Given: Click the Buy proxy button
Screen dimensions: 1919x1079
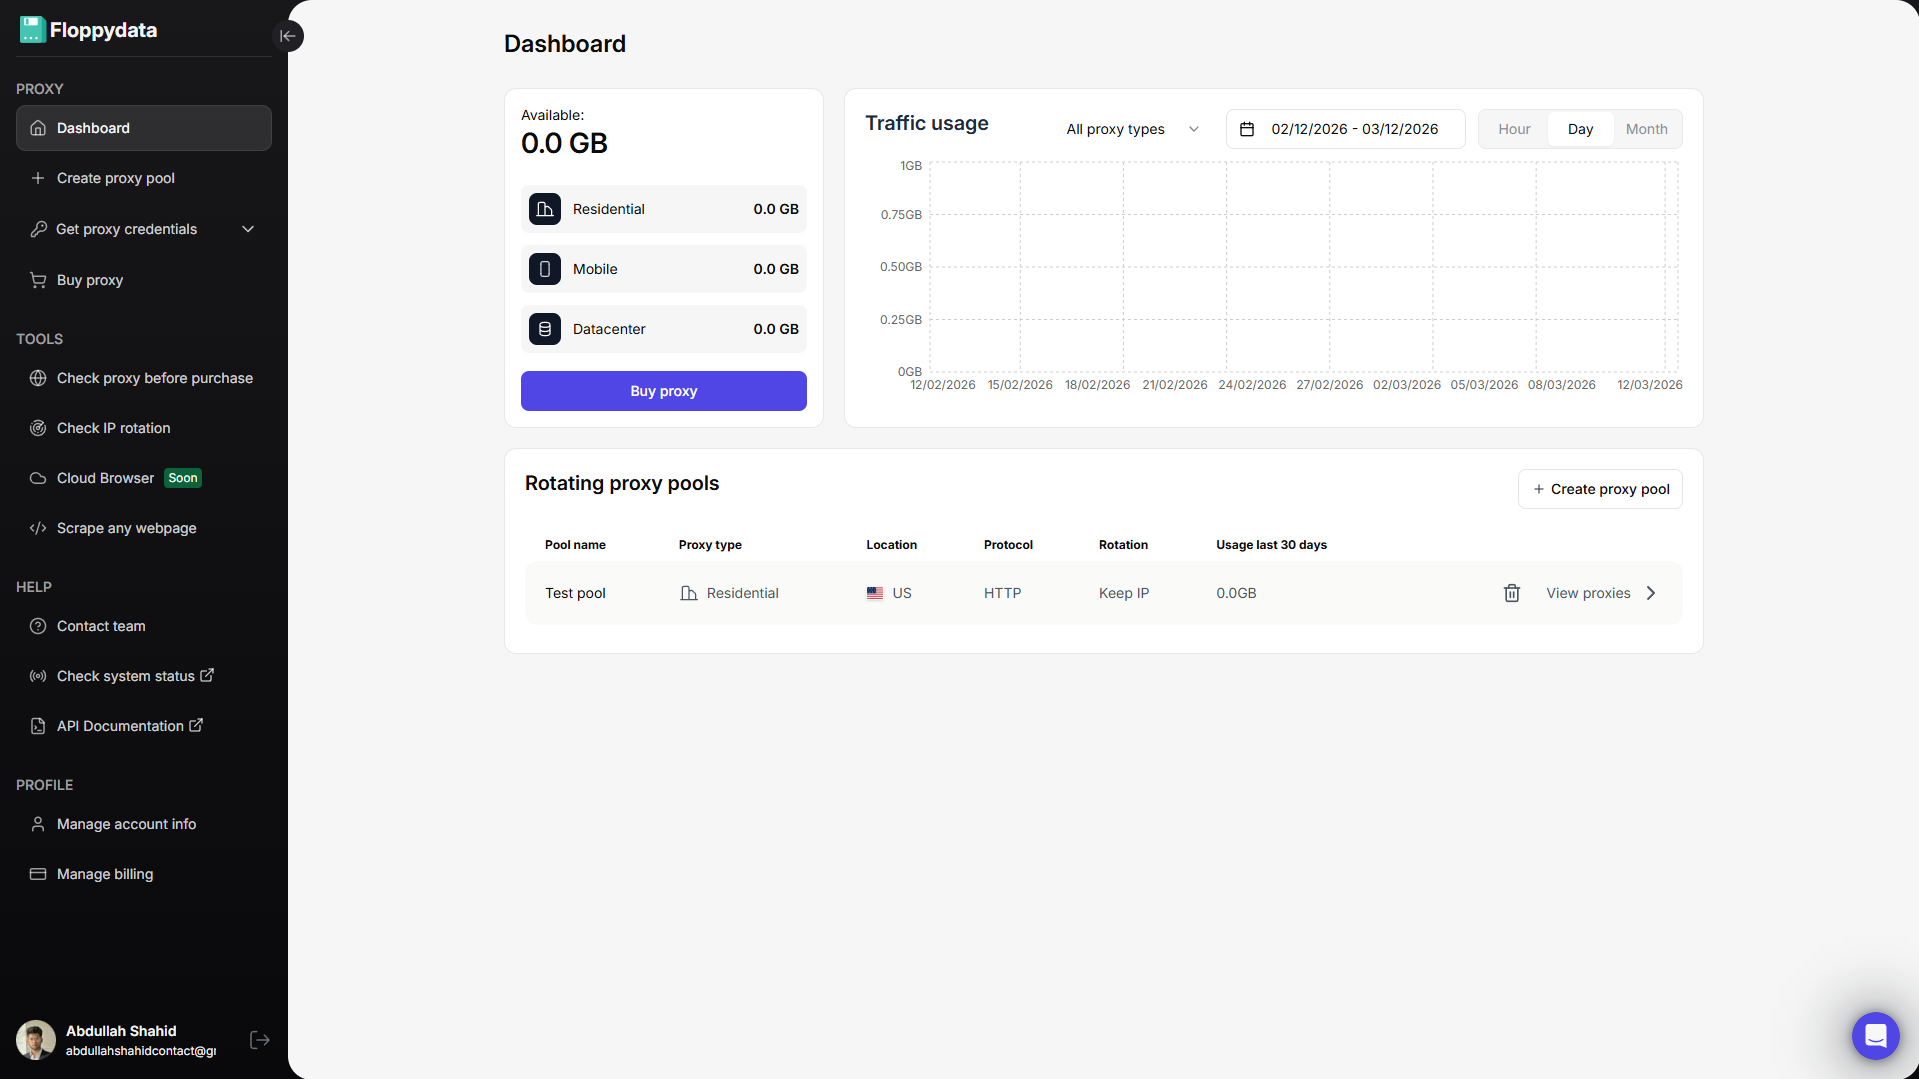Looking at the screenshot, I should pyautogui.click(x=663, y=391).
